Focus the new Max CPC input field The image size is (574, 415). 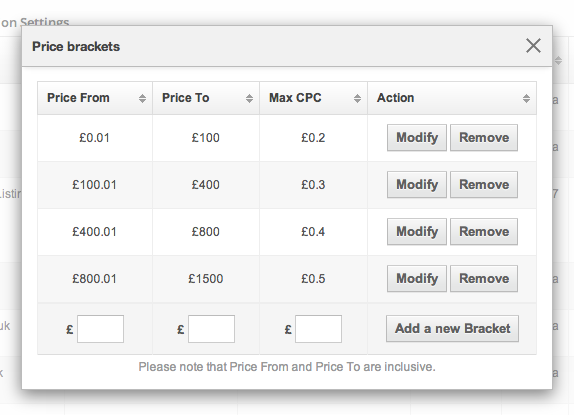click(318, 329)
